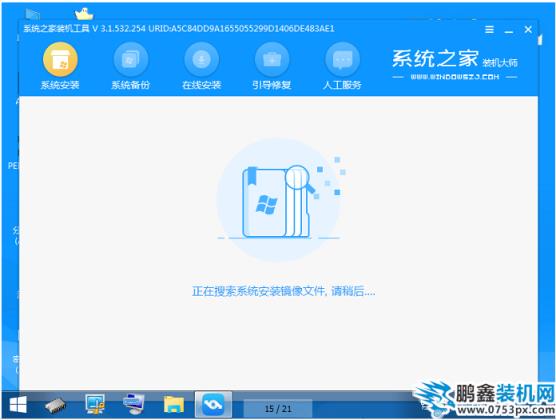Viewport: 556px width, 420px height.
Task: Open File Explorer folder in taskbar
Action: 174,404
